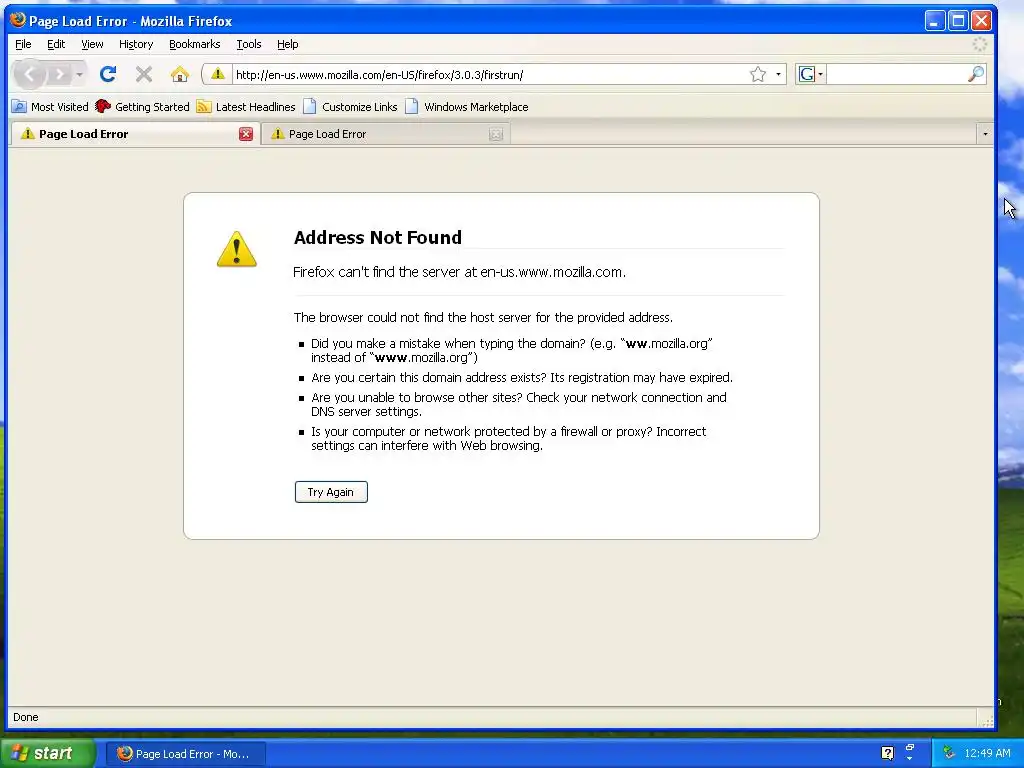Click the Try Again button
Viewport: 1024px width, 768px height.
[x=331, y=492]
